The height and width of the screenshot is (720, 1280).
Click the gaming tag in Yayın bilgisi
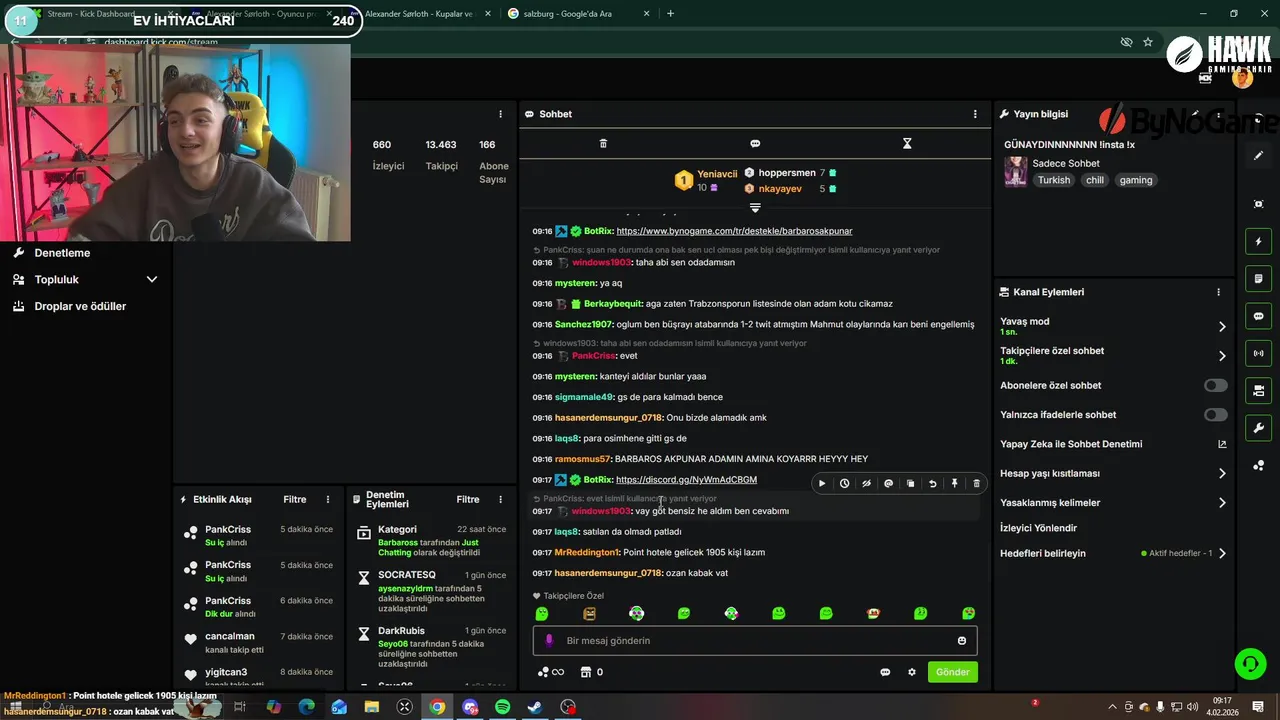click(1136, 180)
